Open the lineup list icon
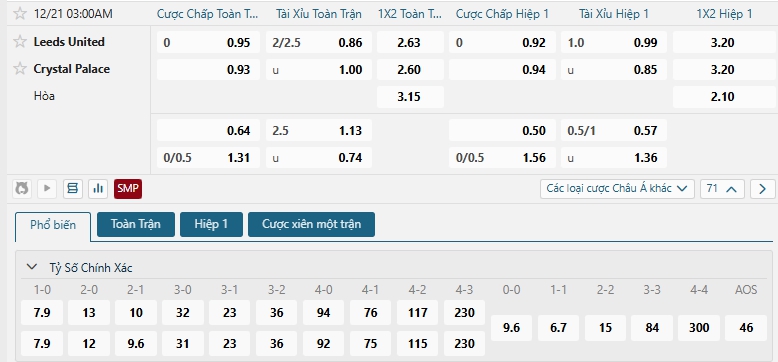Screen dimensions: 778x362 (x=72, y=188)
